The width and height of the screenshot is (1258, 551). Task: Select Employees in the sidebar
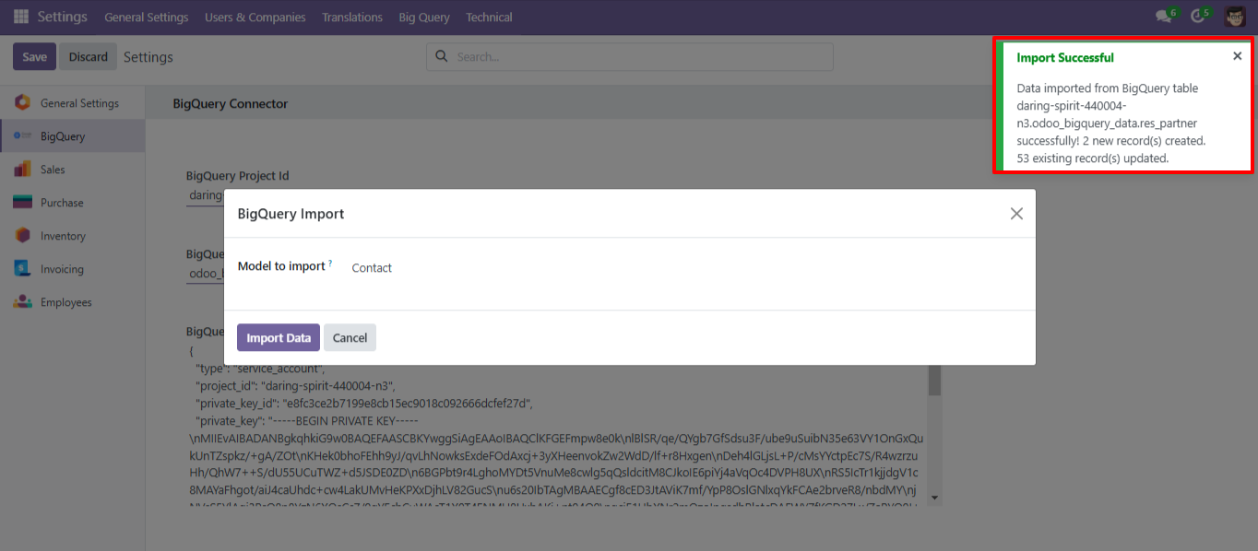72,302
